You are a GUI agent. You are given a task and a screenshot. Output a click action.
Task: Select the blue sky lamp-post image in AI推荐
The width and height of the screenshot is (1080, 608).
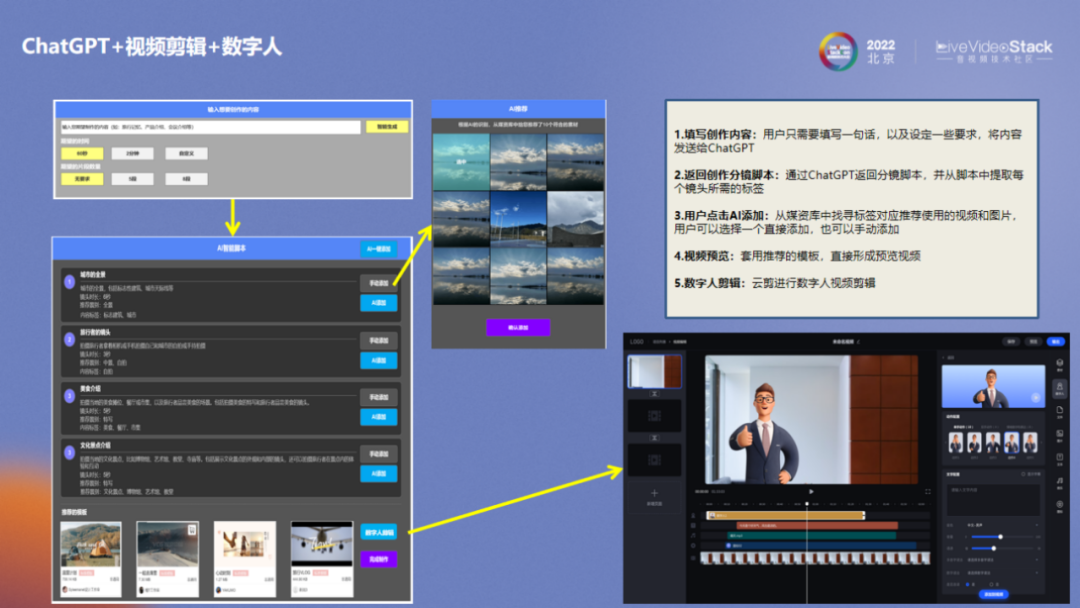(x=518, y=219)
